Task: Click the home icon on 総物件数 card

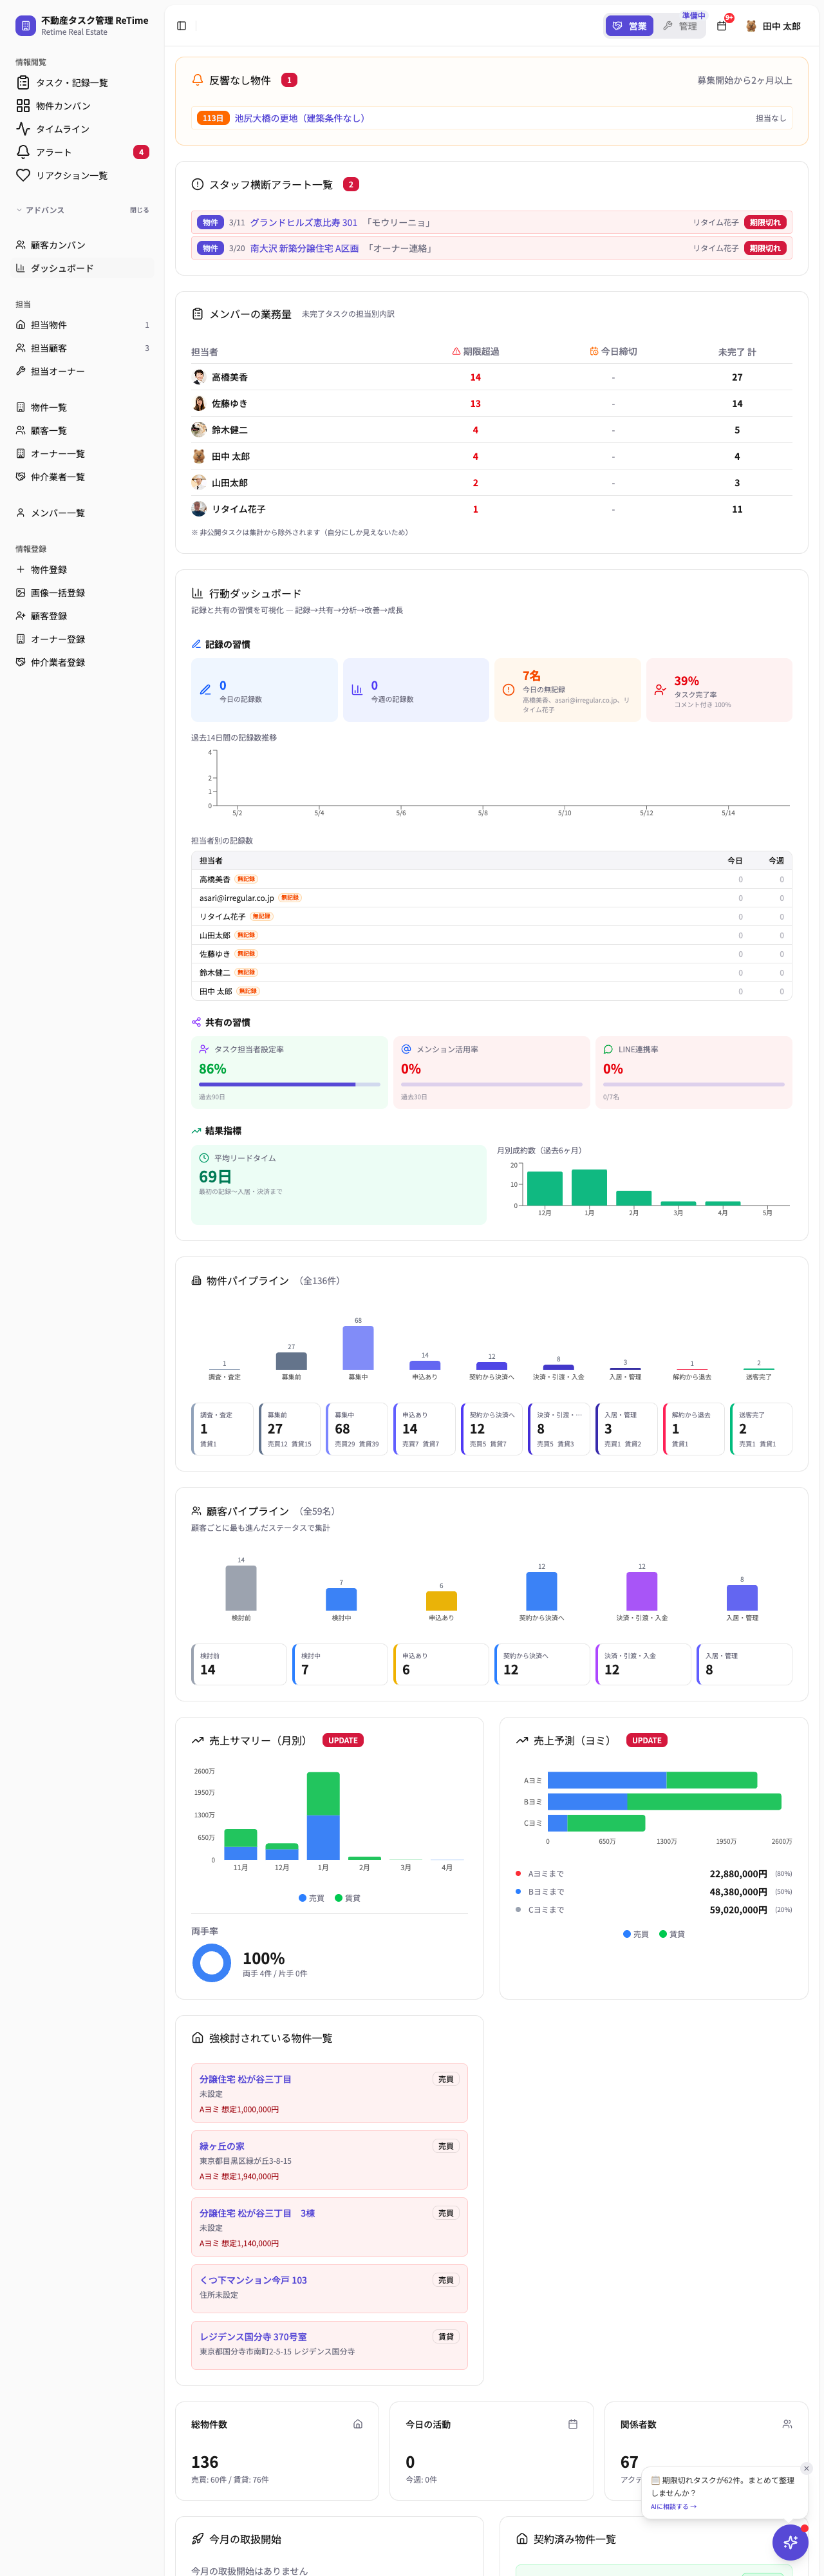Action: [358, 2424]
